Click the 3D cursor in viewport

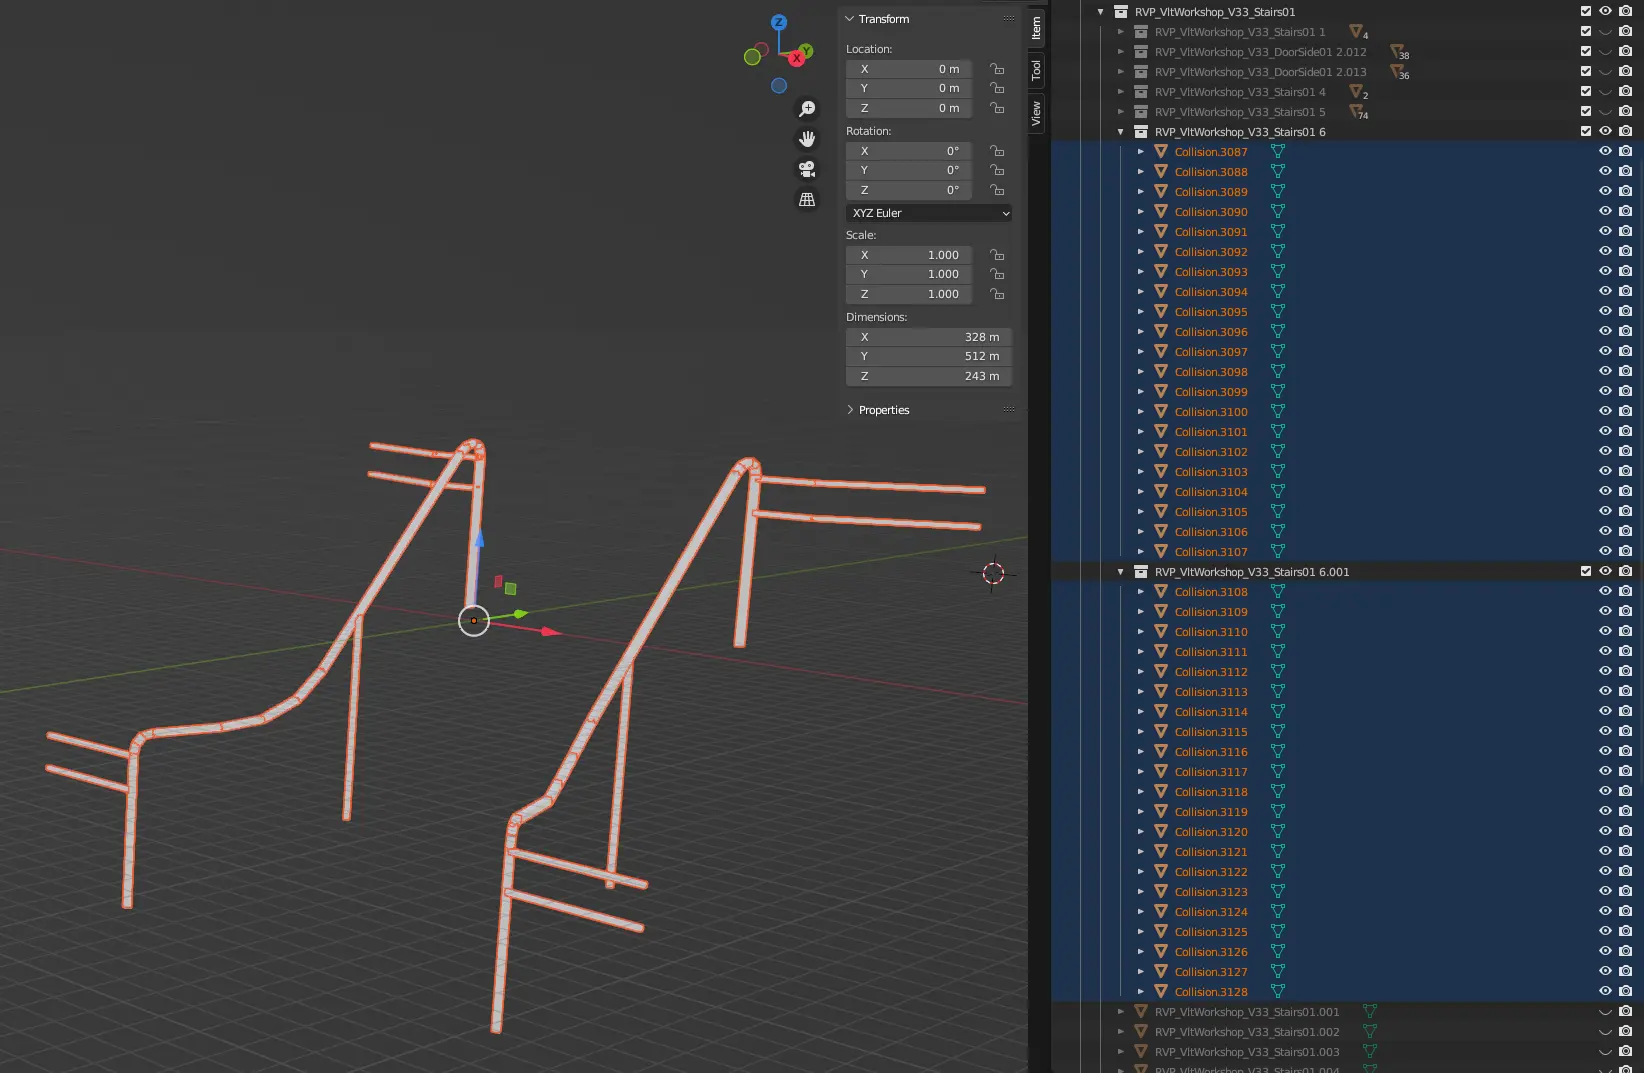(x=993, y=573)
